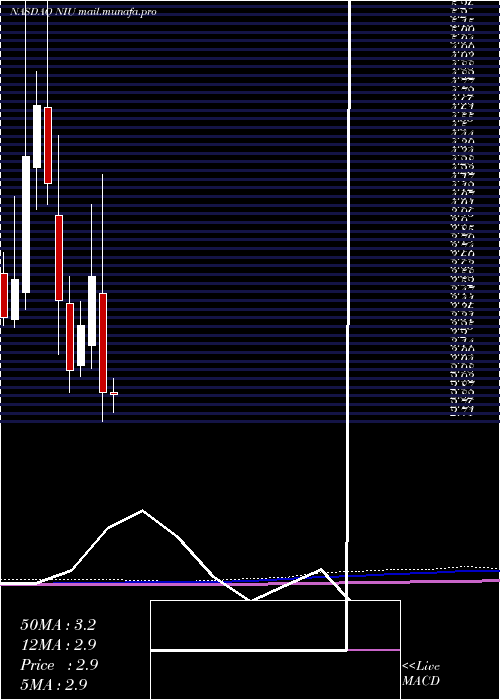Click the Price : 2.9 reading
Screen dimensions: 500x700
point(59,665)
